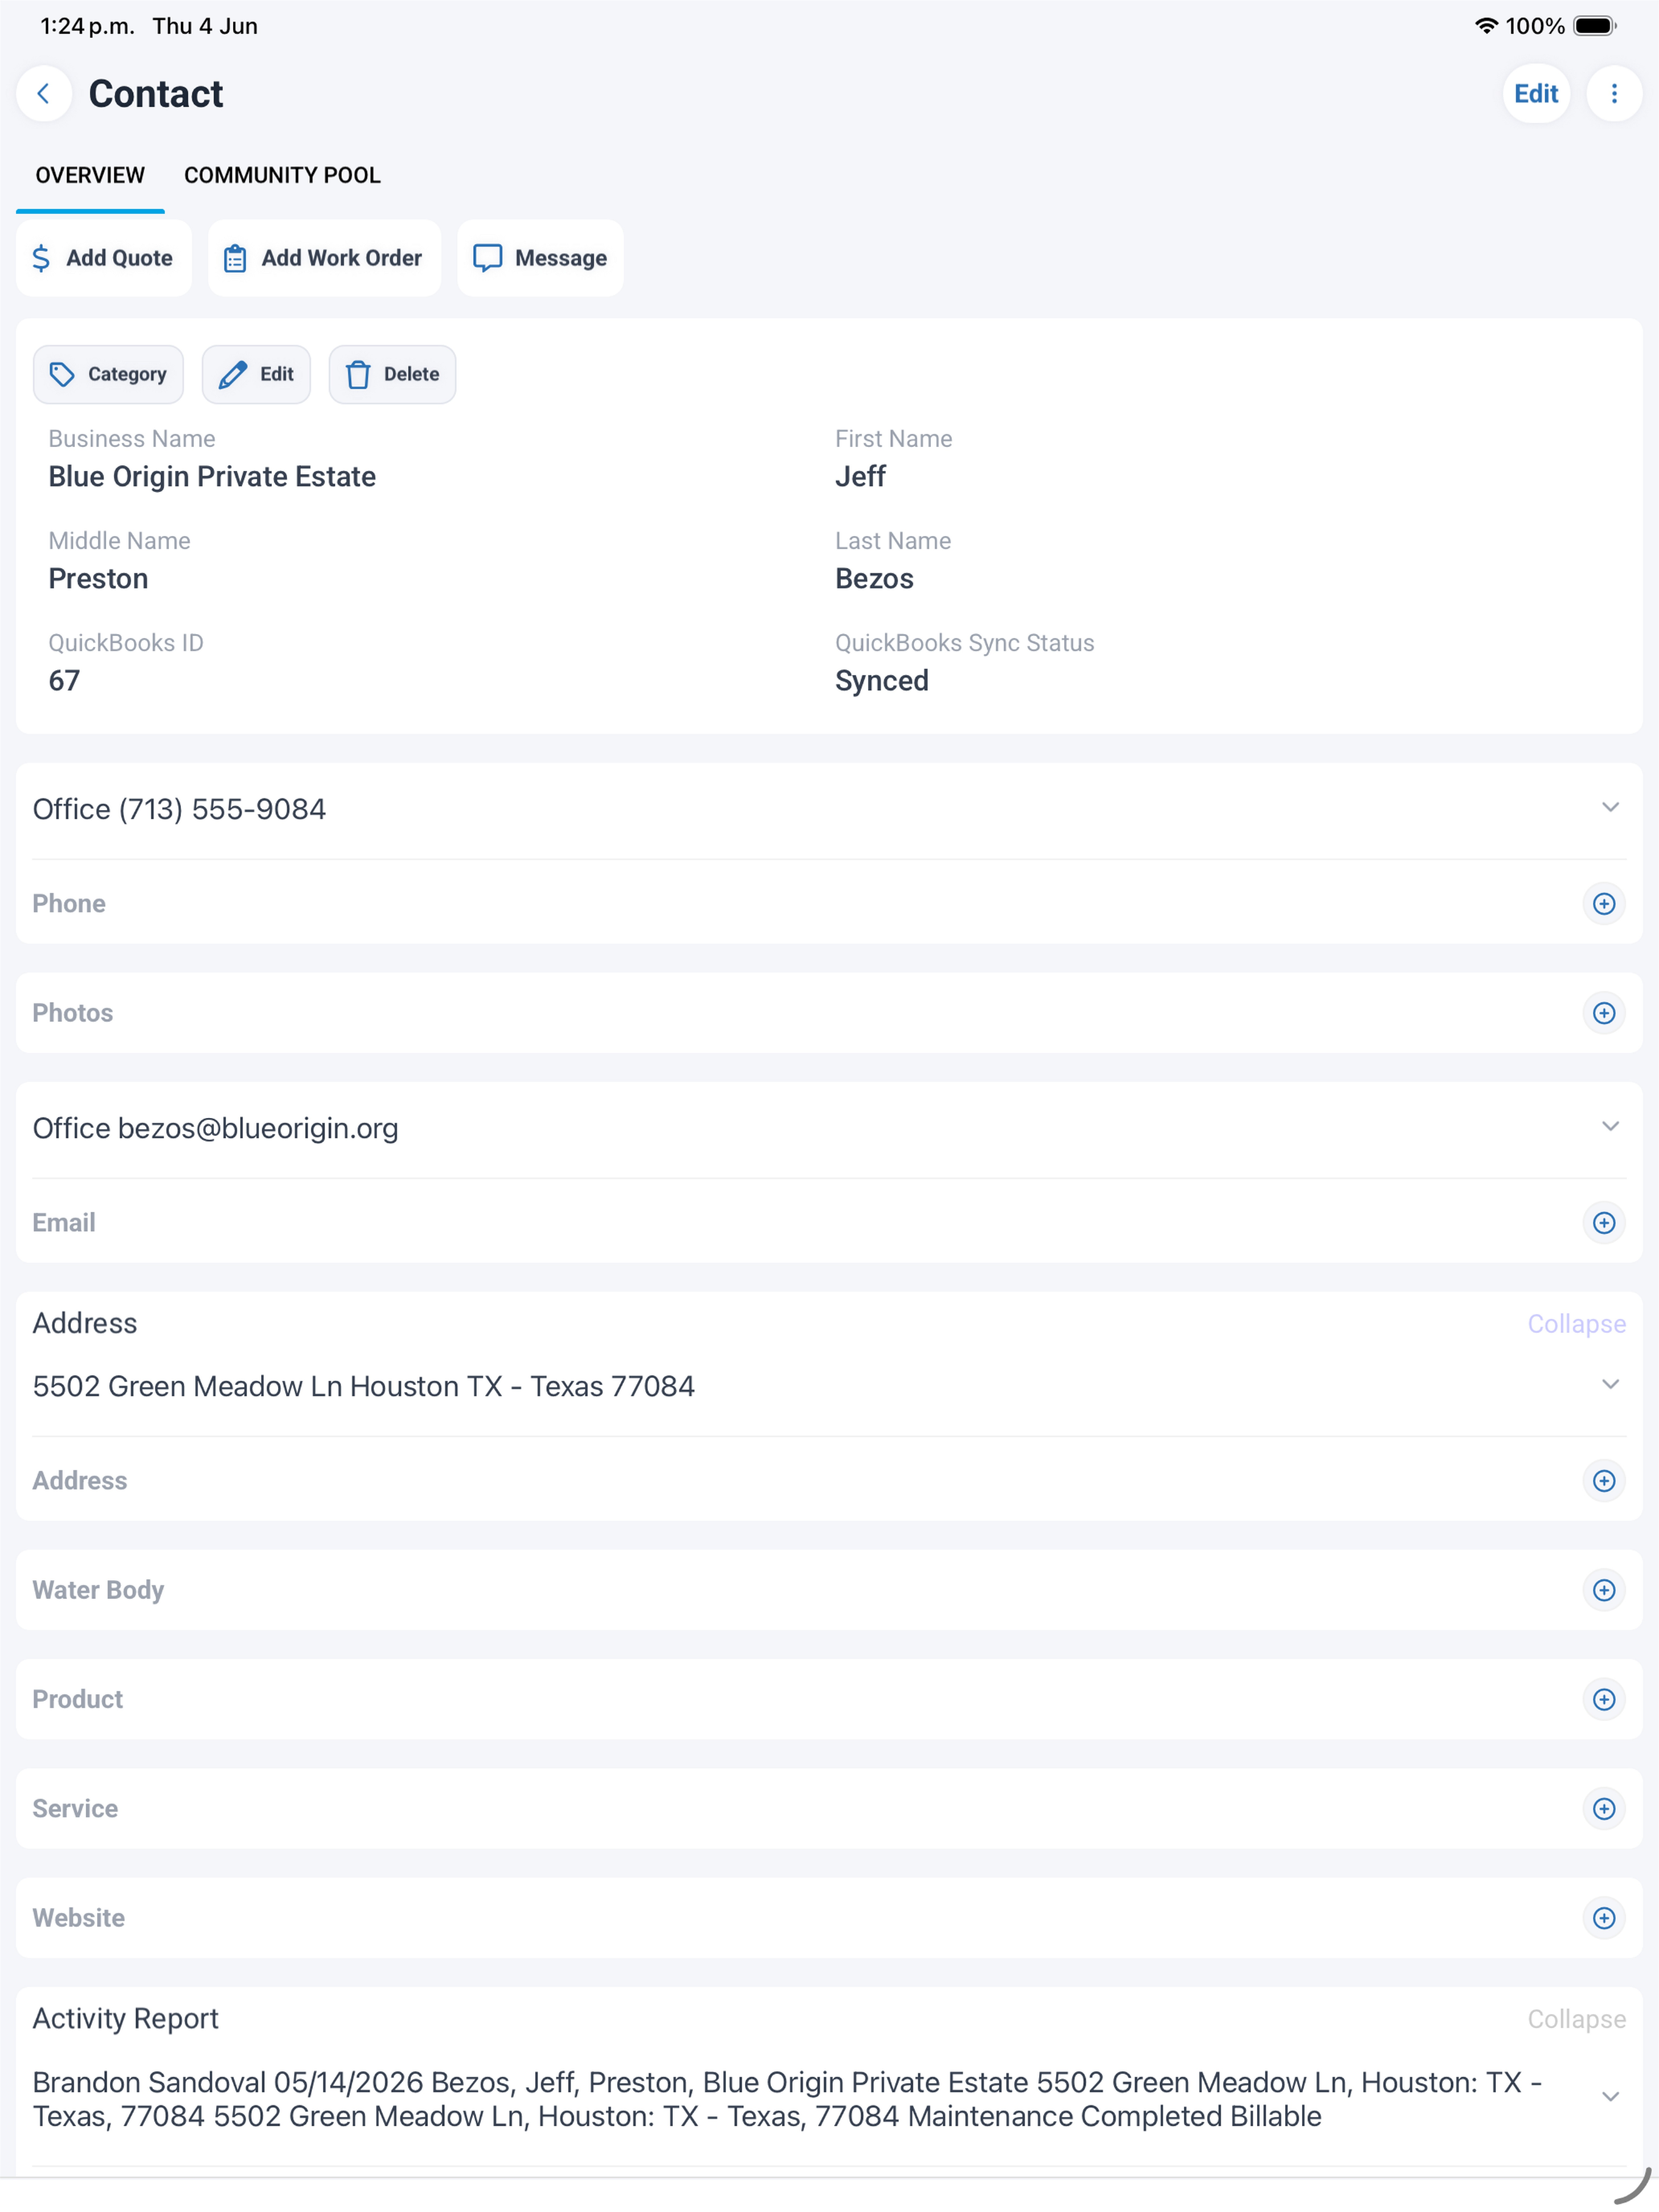Assign a Category to the contact
This screenshot has width=1659, height=2212.
(108, 374)
